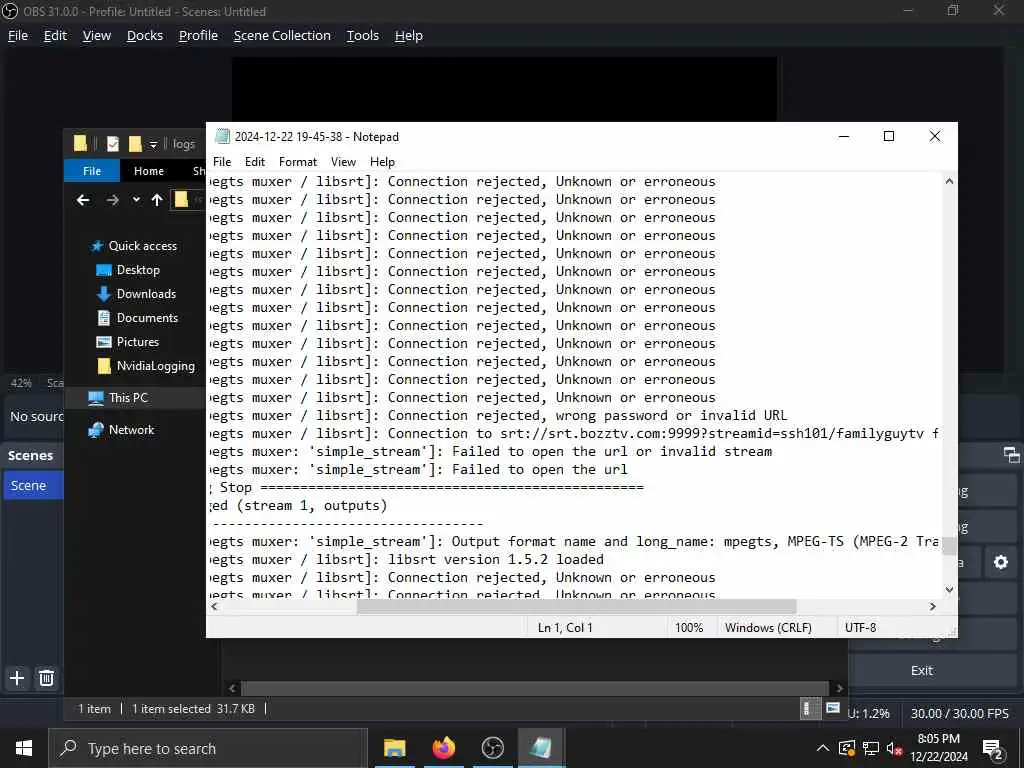This screenshot has width=1024, height=768.
Task: Show hidden system tray icons
Action: (x=823, y=748)
